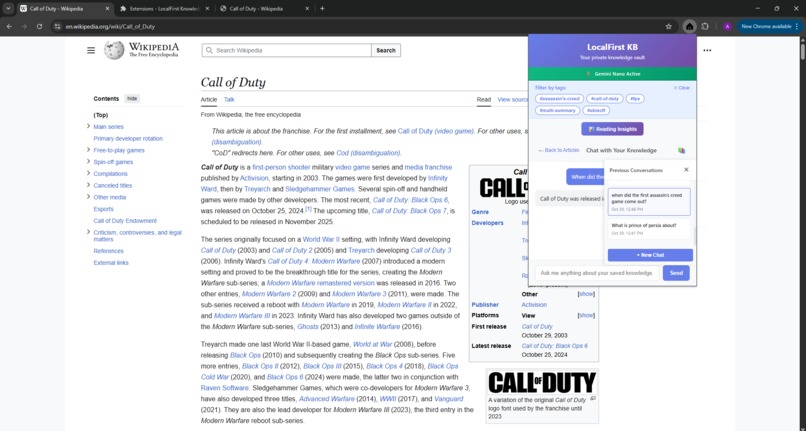Expand the Free-to-play games section

point(88,150)
